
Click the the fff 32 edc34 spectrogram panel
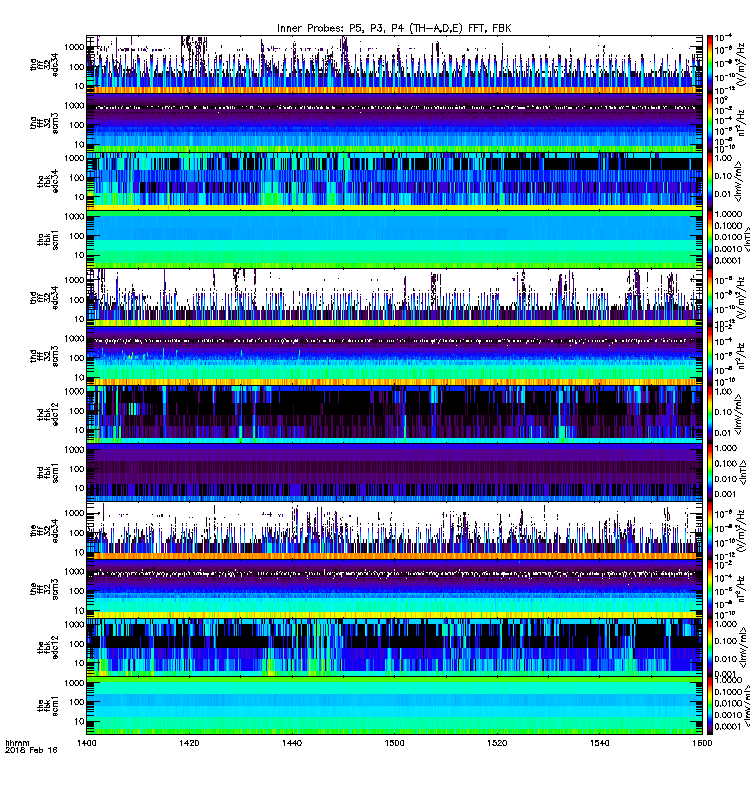tap(394, 531)
